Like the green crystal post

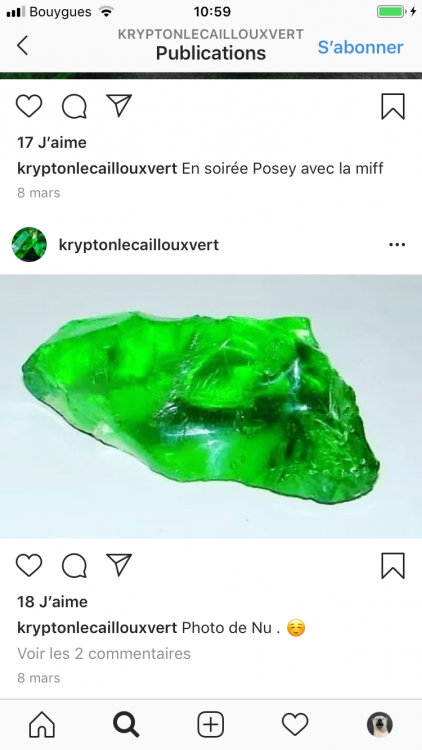[29, 565]
